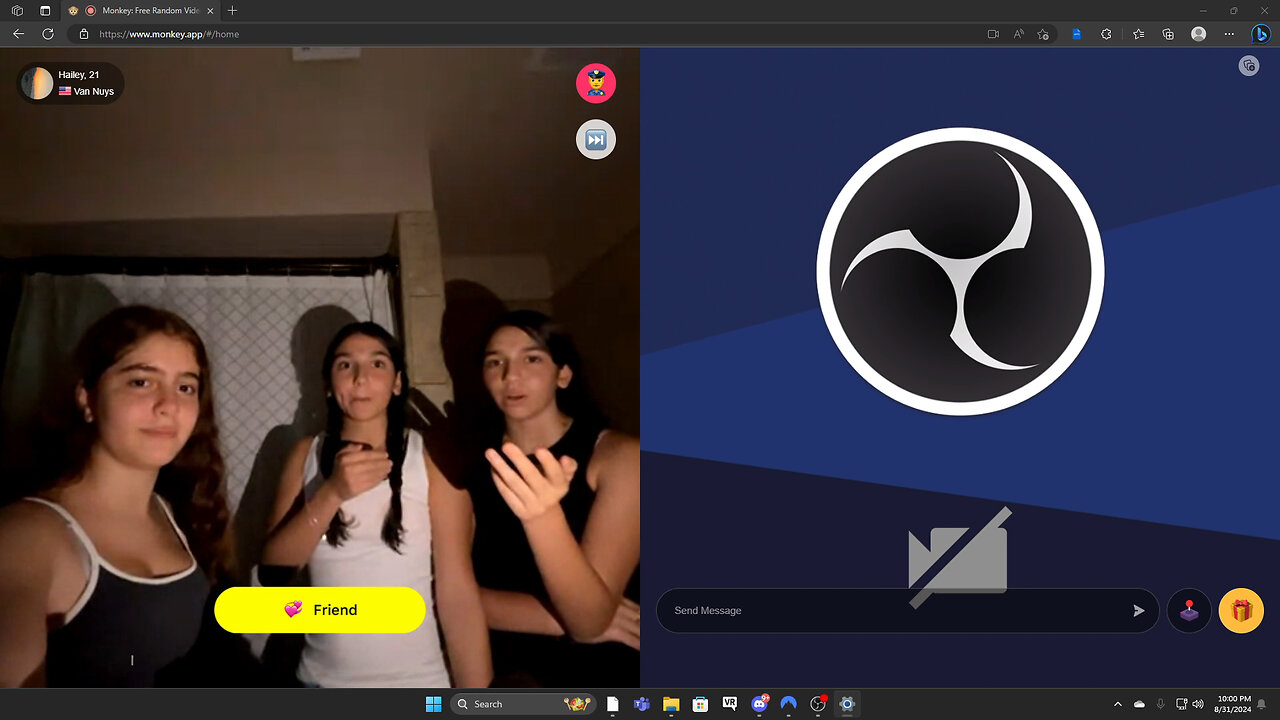Open Read aloud in address bar
The image size is (1280, 720).
point(1018,34)
